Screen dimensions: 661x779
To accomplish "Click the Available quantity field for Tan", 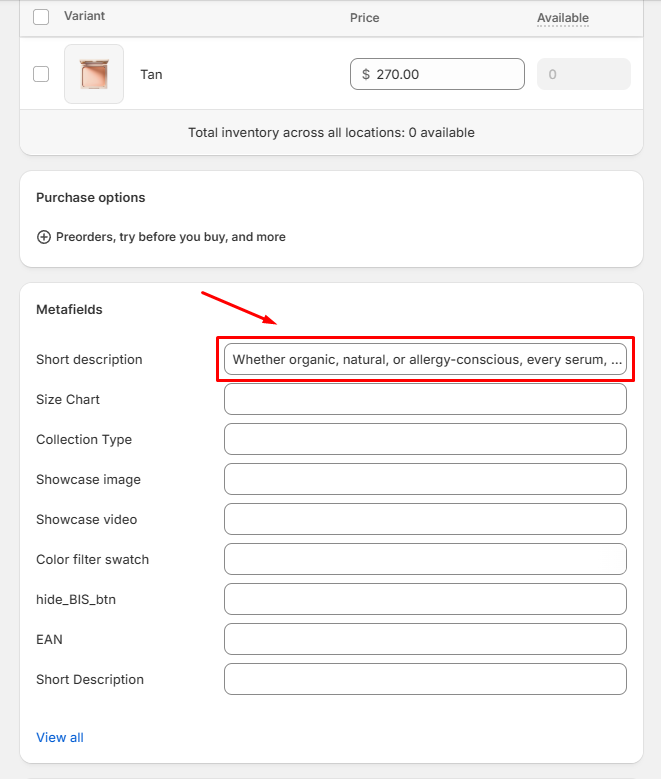I will click(584, 74).
